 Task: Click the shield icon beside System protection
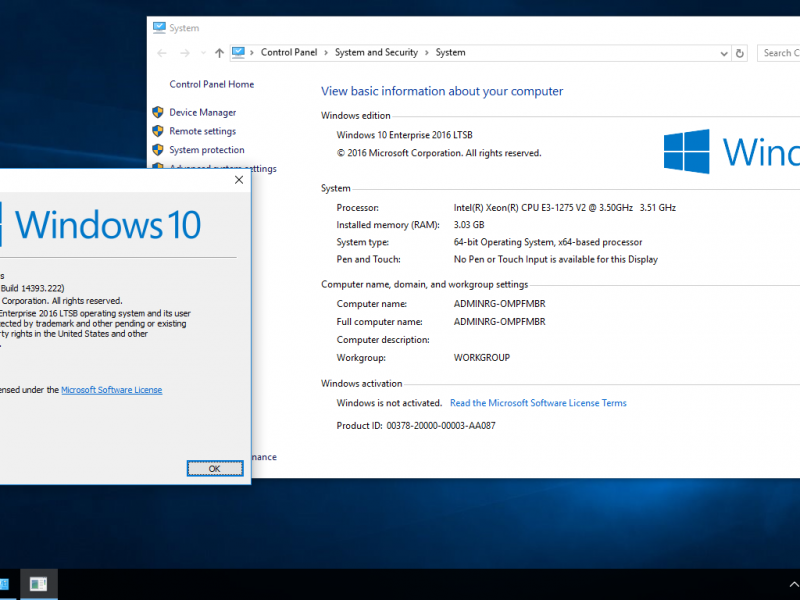tap(158, 149)
